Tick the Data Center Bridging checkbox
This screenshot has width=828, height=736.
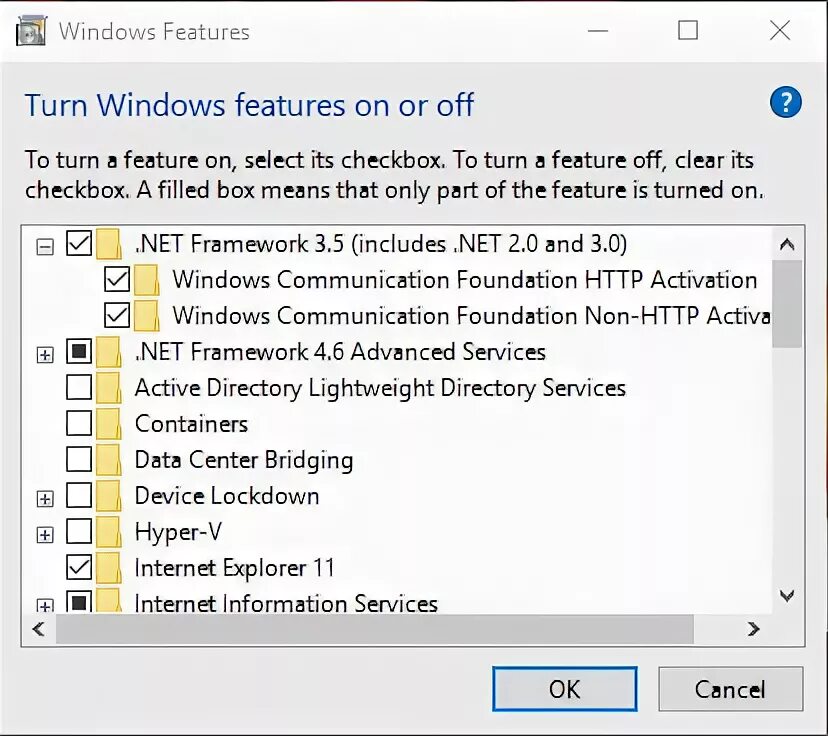[78, 460]
